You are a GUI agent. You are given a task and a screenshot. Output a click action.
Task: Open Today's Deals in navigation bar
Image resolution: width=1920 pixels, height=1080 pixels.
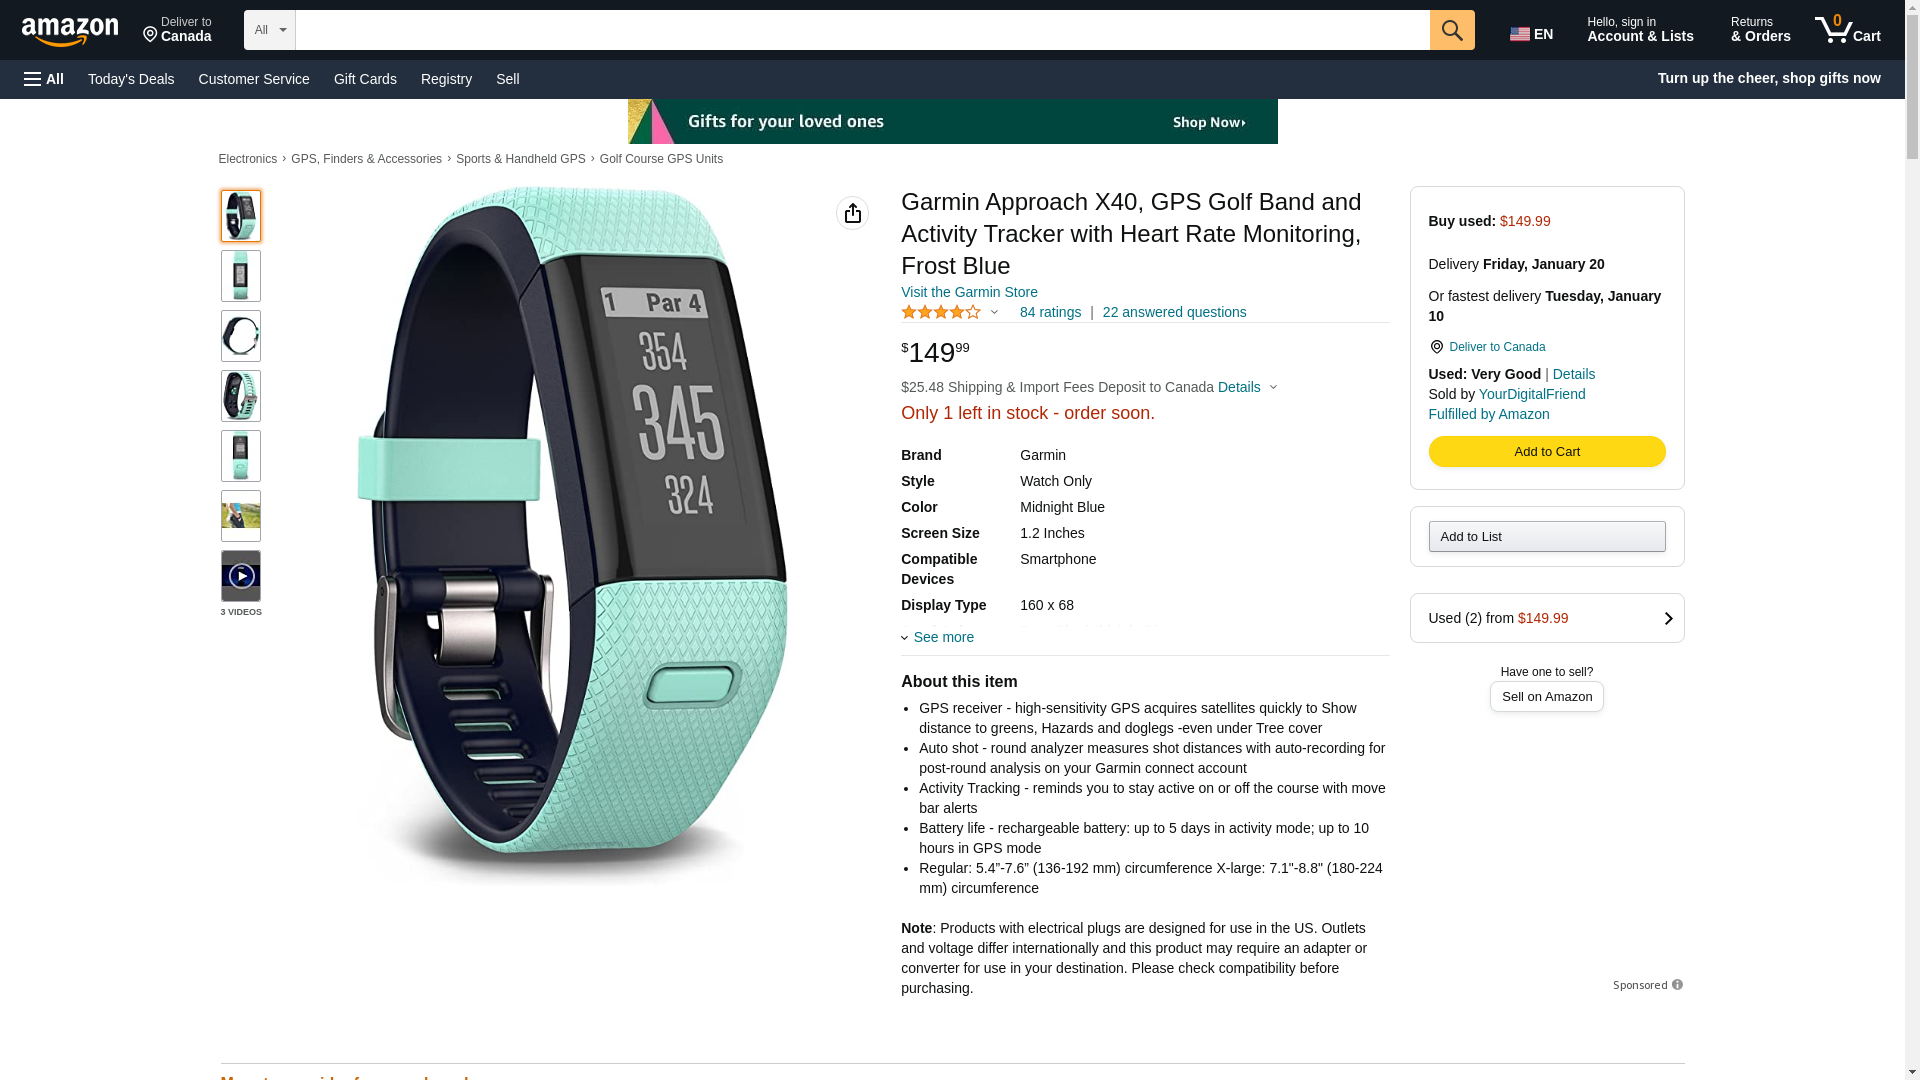[131, 79]
